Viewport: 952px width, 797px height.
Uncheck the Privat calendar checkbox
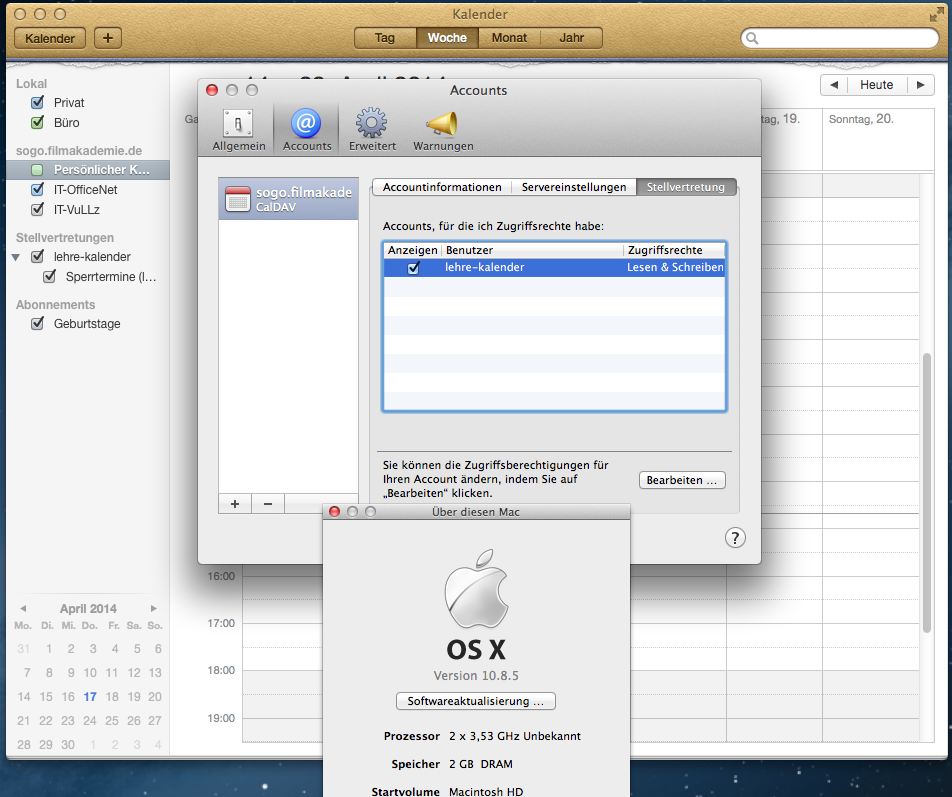pos(38,103)
